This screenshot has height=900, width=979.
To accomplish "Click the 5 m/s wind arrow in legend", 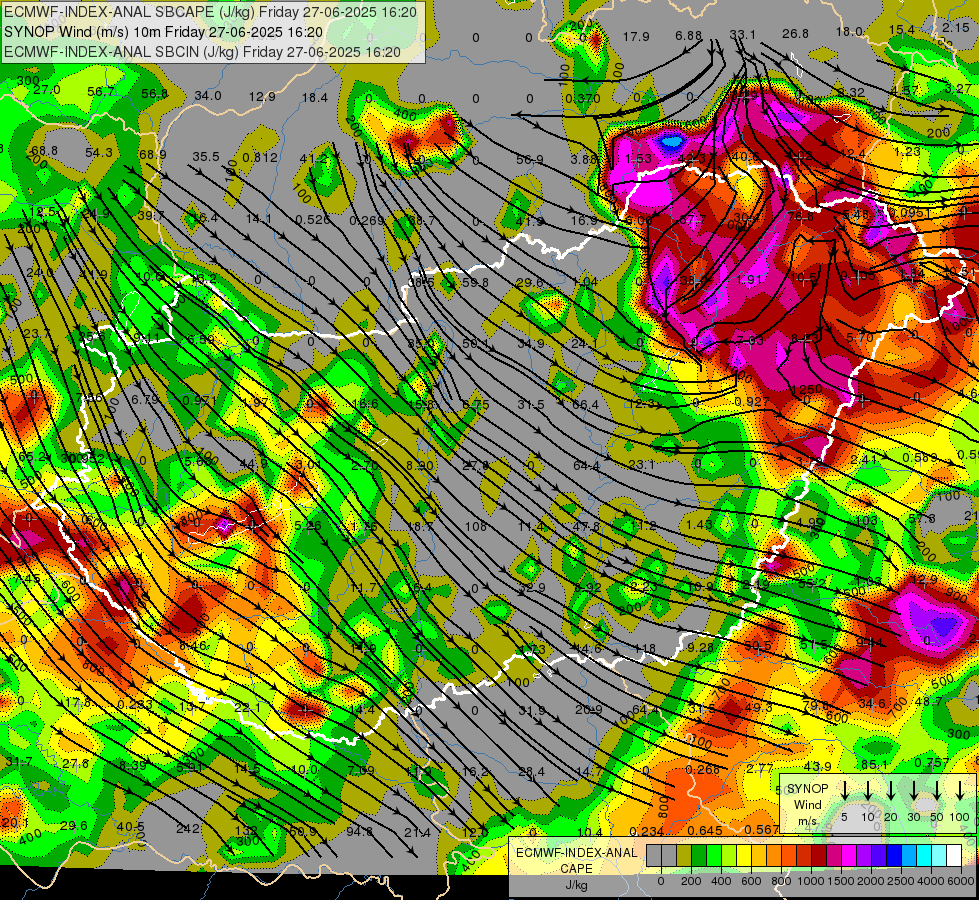I will tap(844, 790).
